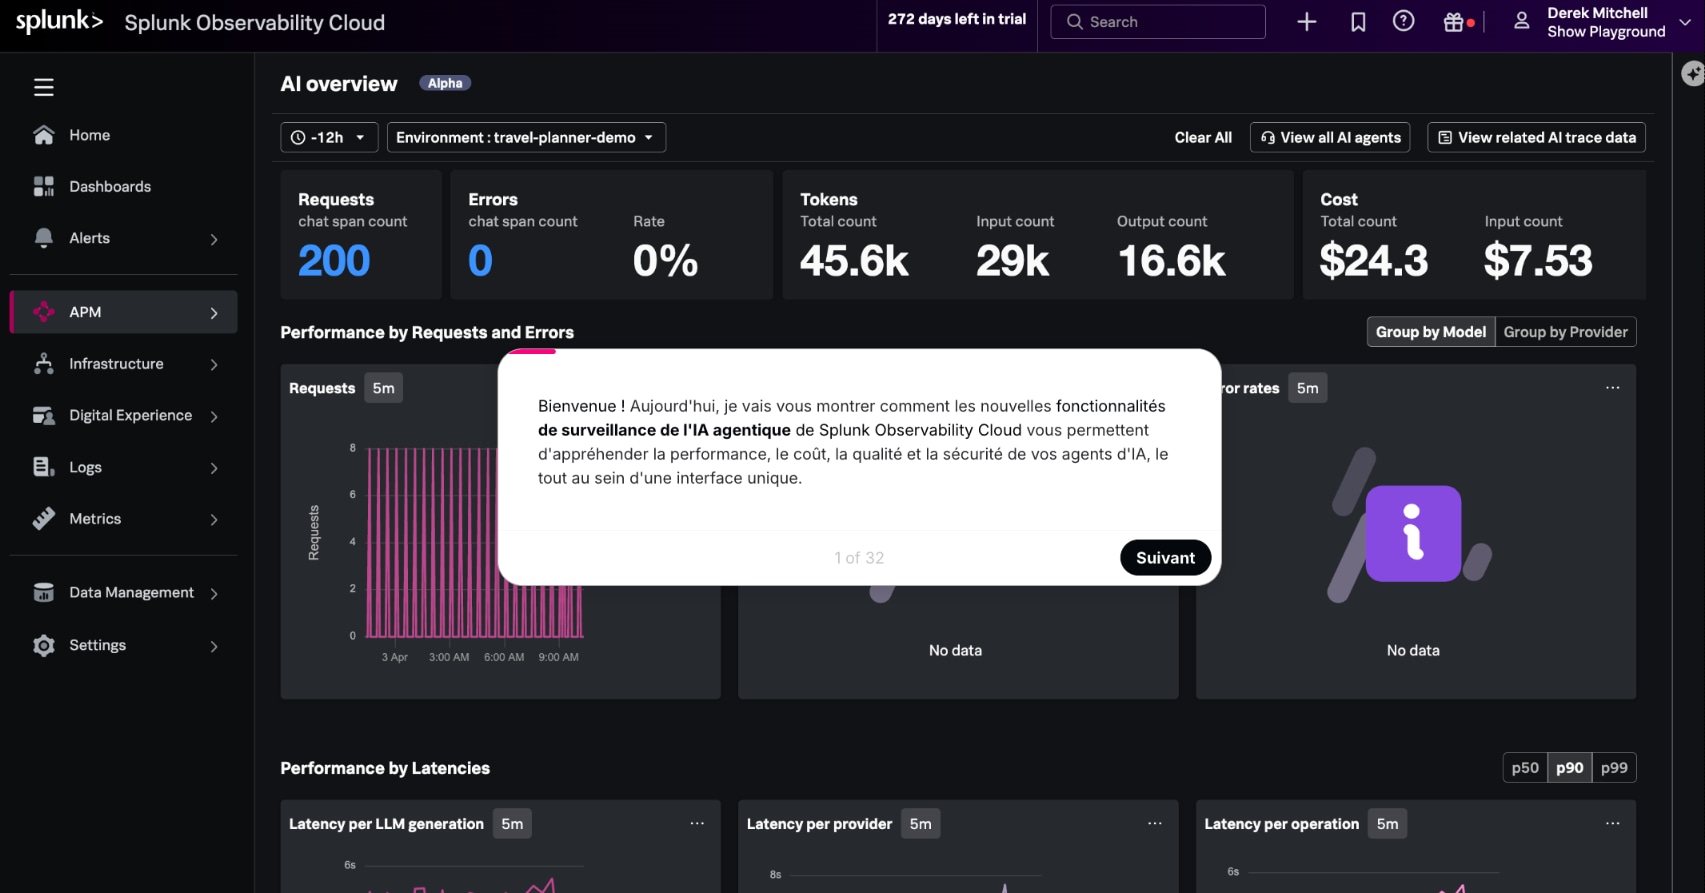Expand user account menu chevron
Screen dimensions: 1705x893
click(x=1685, y=22)
